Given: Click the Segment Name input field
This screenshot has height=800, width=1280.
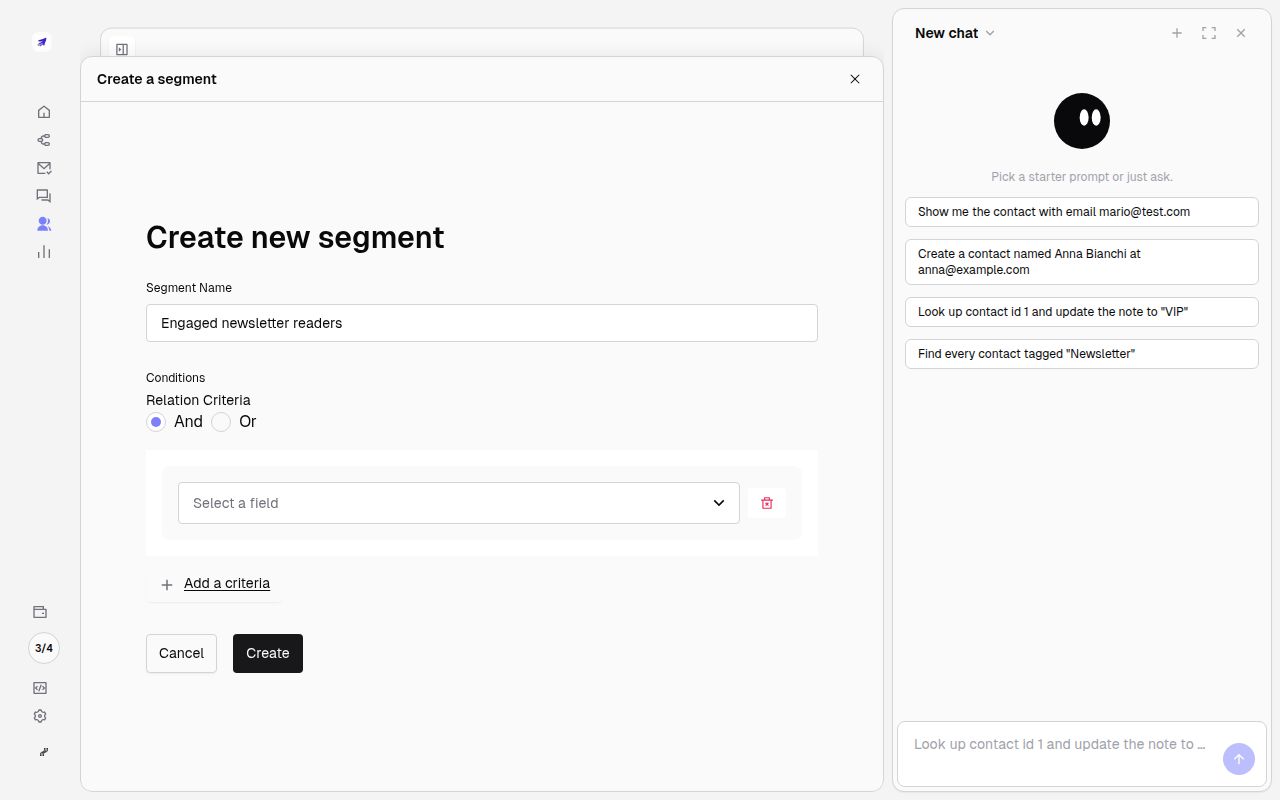Looking at the screenshot, I should 482,323.
